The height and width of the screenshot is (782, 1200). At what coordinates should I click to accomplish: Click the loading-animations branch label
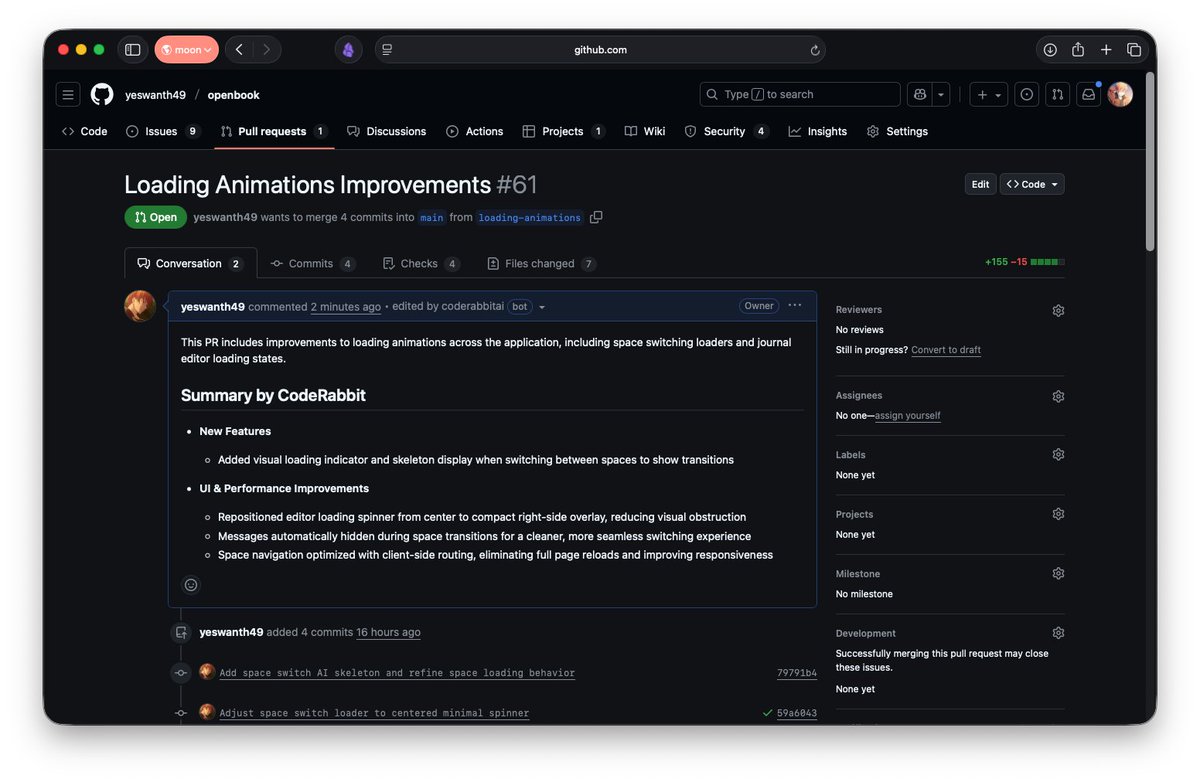pyautogui.click(x=529, y=217)
